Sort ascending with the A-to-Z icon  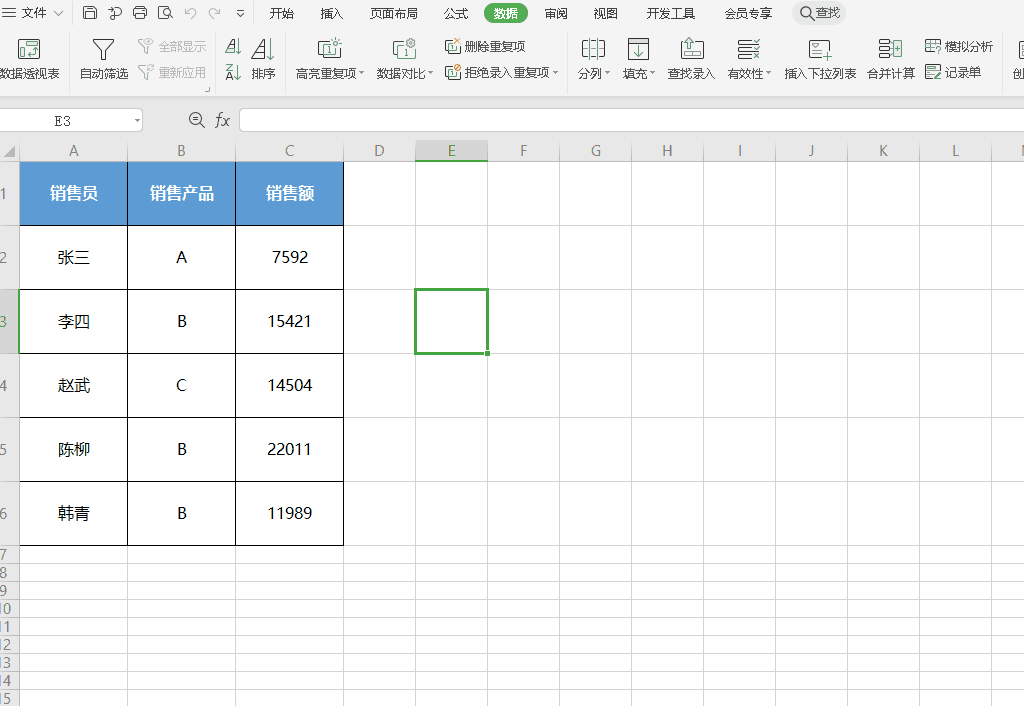click(x=233, y=47)
